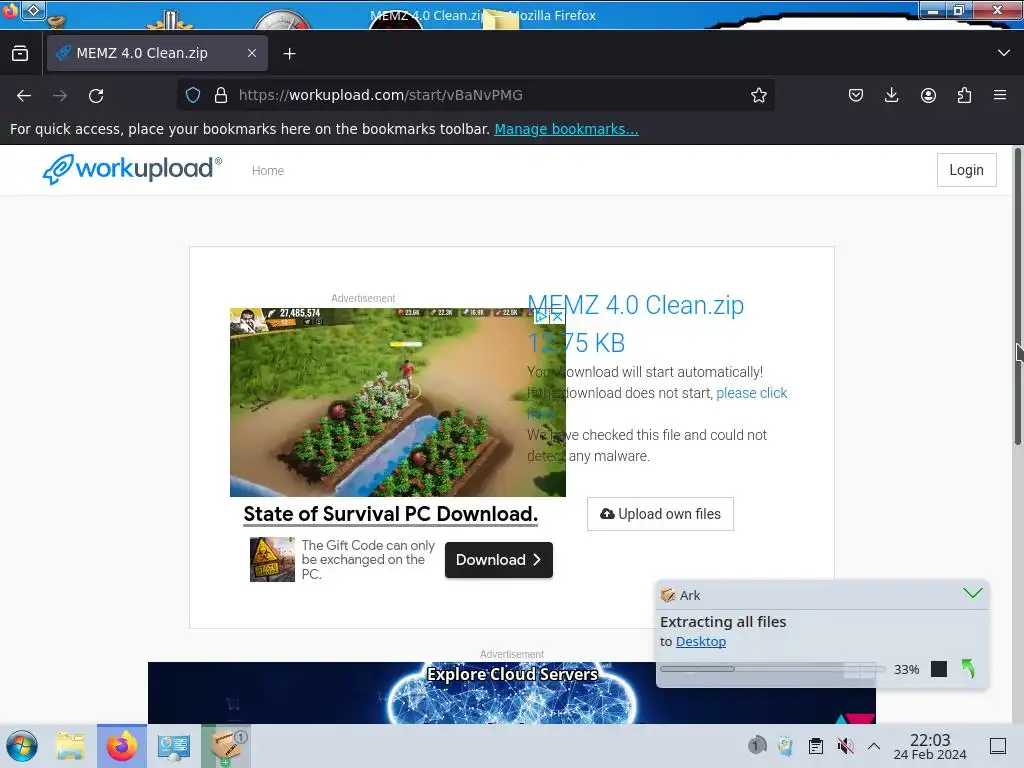Go to Home in workupload navigation
1024x768 pixels.
tap(268, 170)
